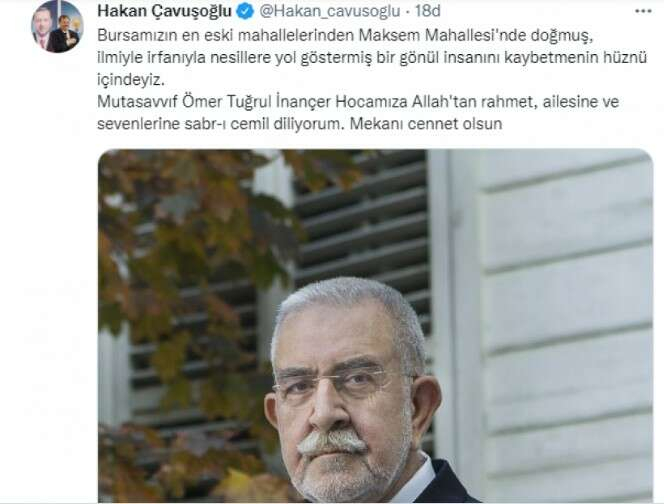Click the @Hakan_cavusoglu handle

pos(329,11)
